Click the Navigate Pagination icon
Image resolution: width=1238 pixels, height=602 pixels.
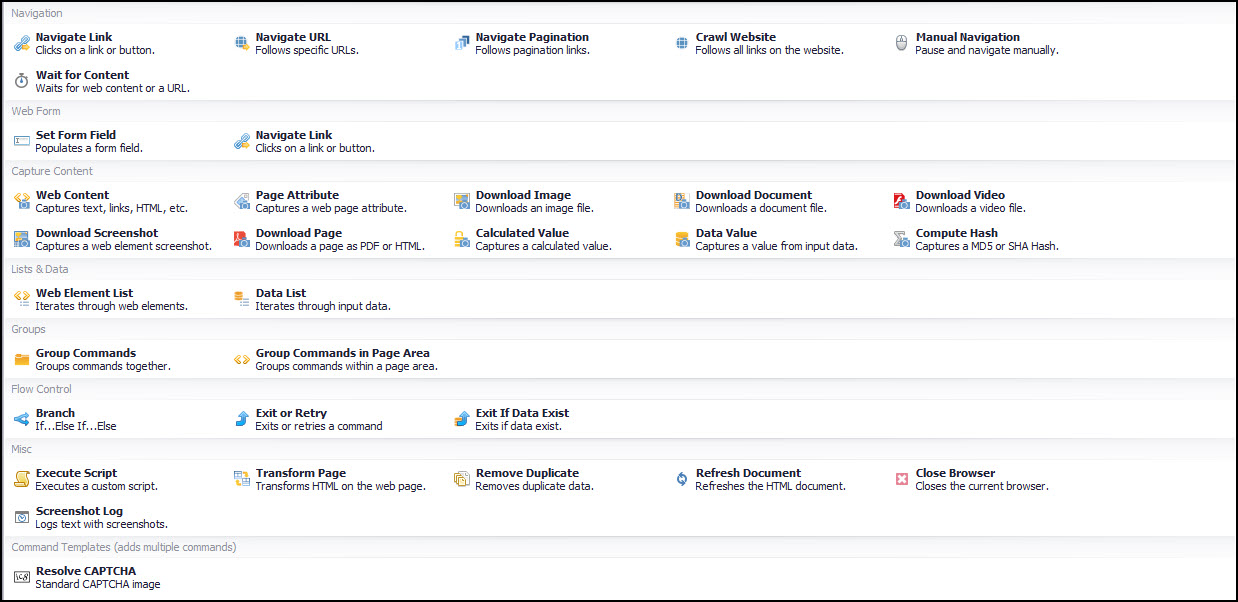tap(461, 43)
